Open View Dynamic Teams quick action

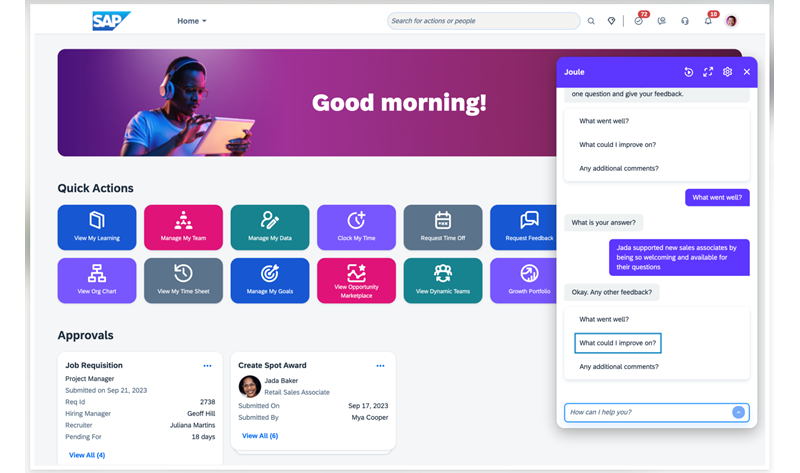pyautogui.click(x=443, y=281)
